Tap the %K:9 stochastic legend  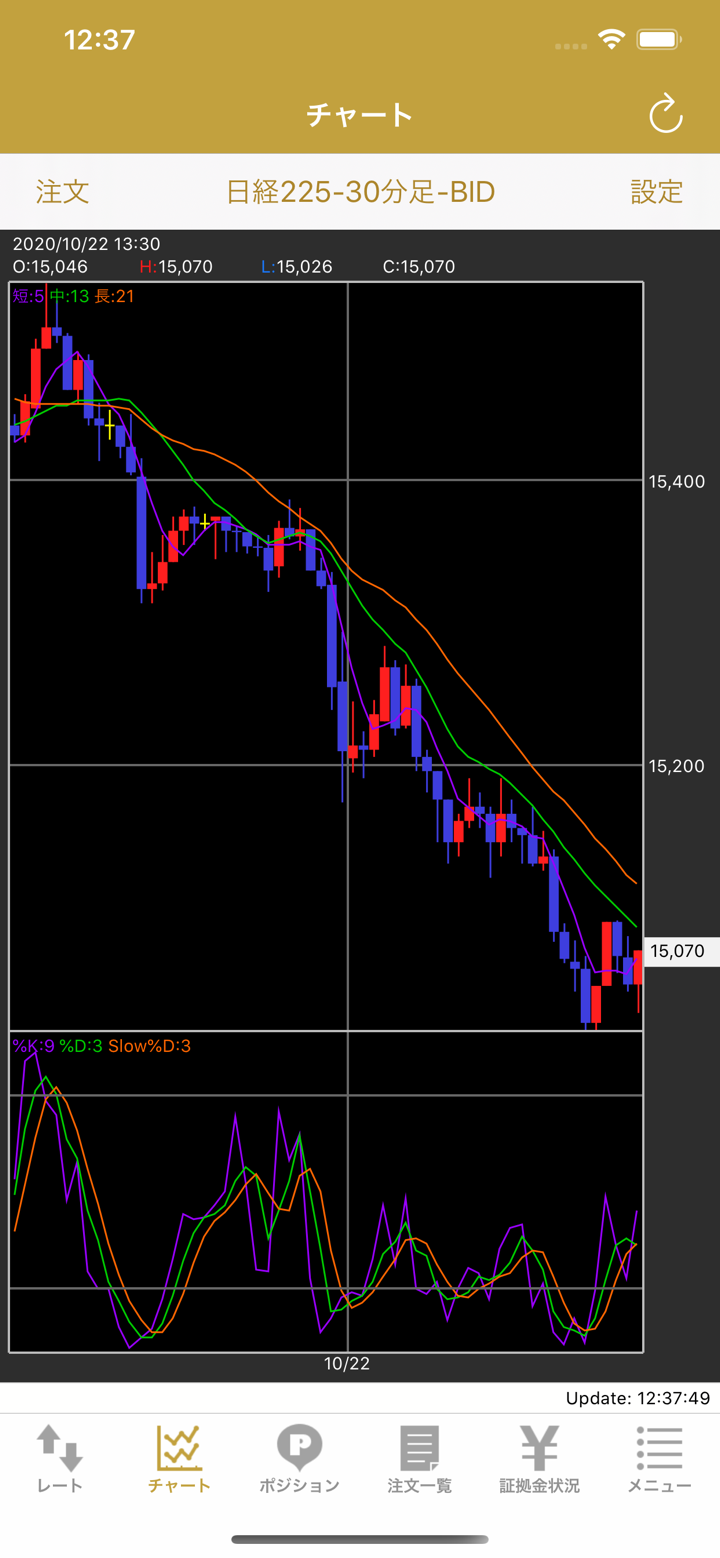[x=34, y=1046]
